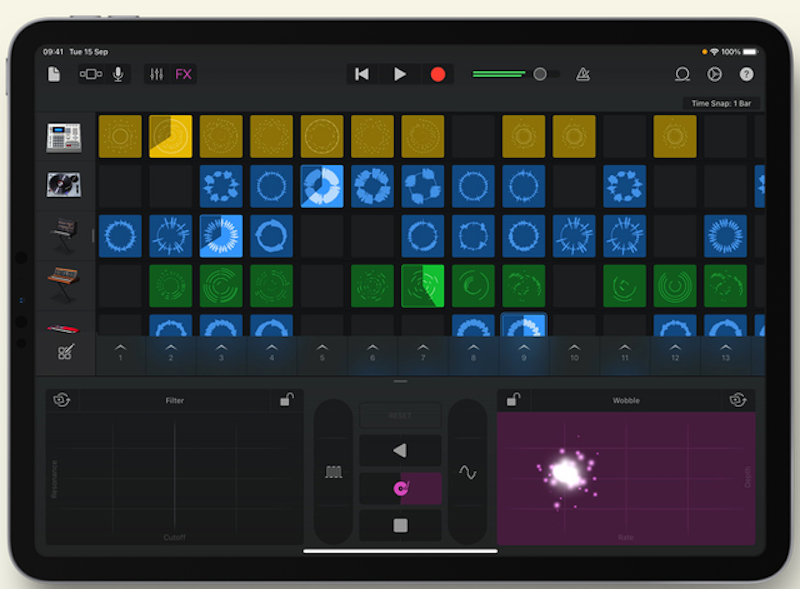
Task: Open Time Snap: 1 Bar menu
Action: (x=721, y=104)
